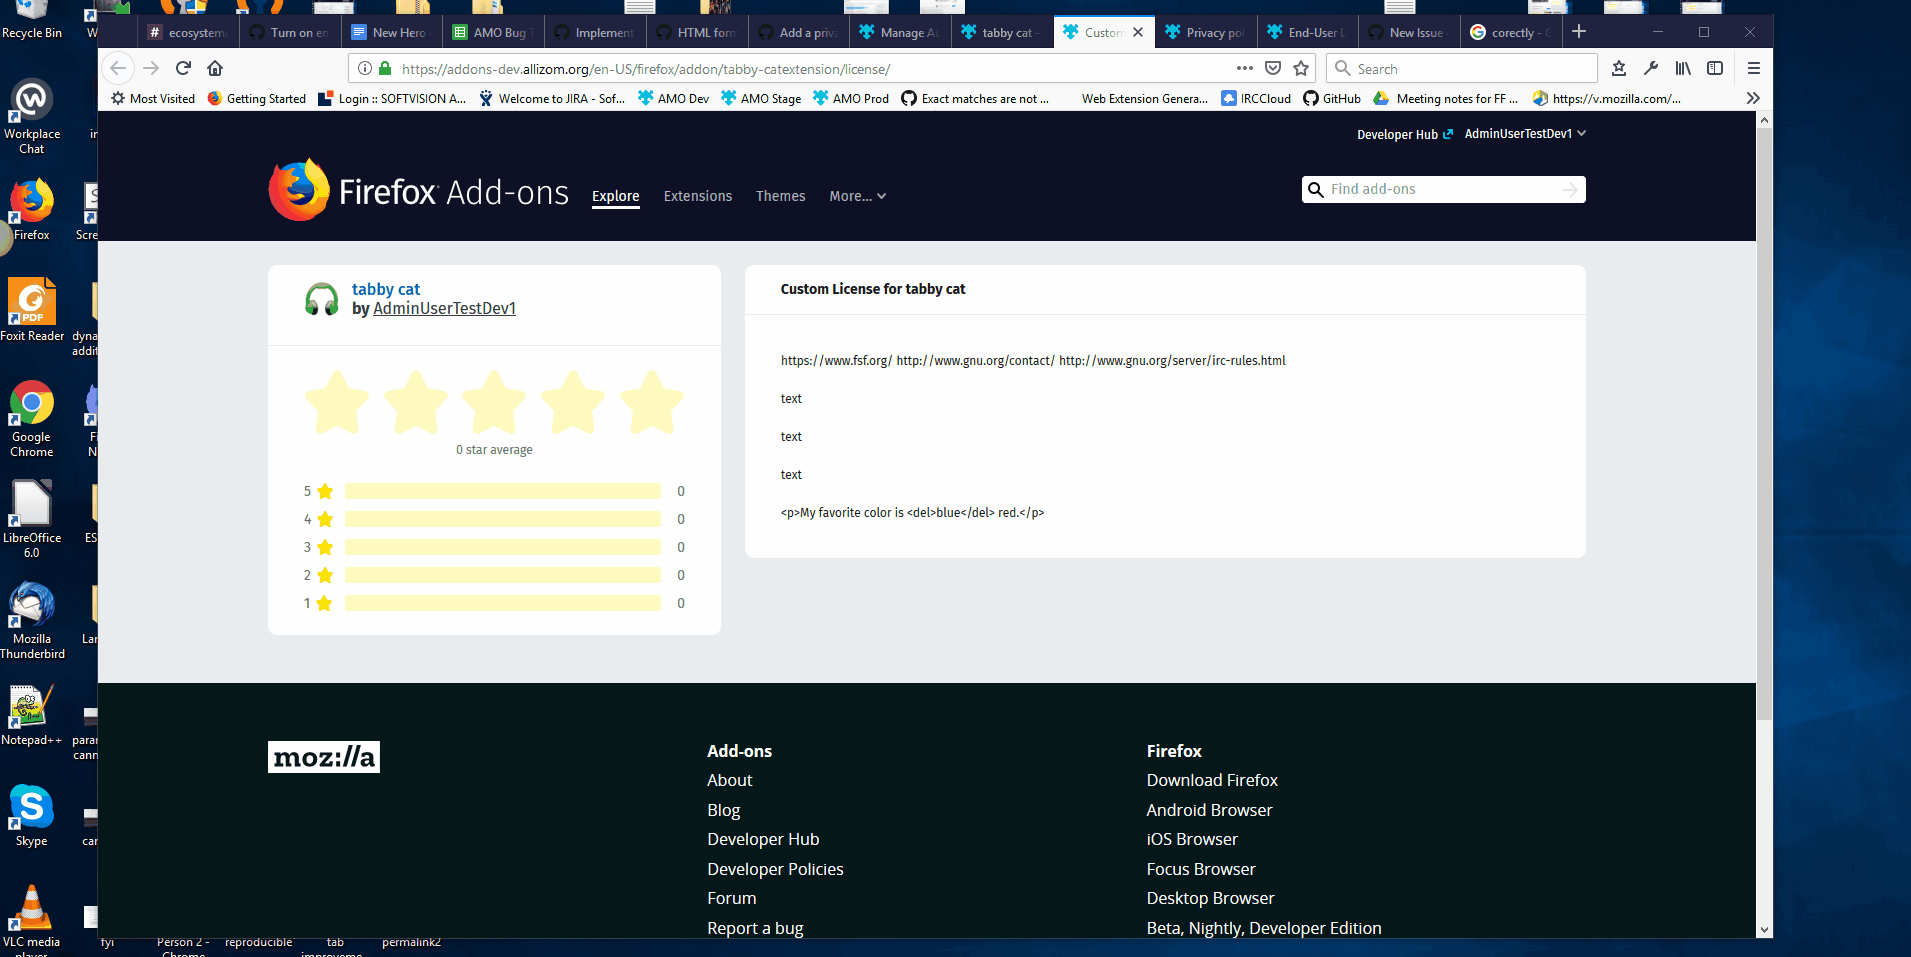Open the AdminUserTestDev1 author link
The width and height of the screenshot is (1911, 957).
(x=444, y=308)
